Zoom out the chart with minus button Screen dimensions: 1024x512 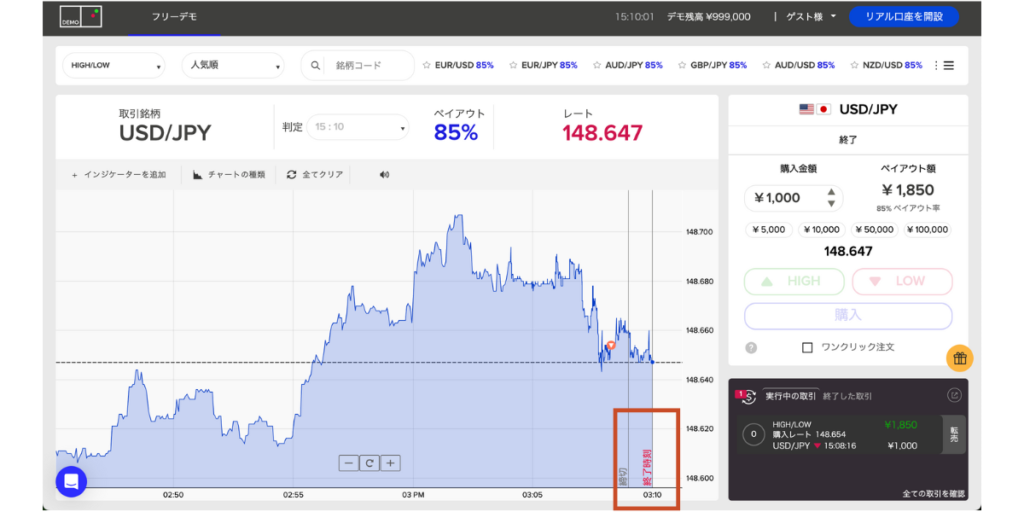click(x=348, y=463)
